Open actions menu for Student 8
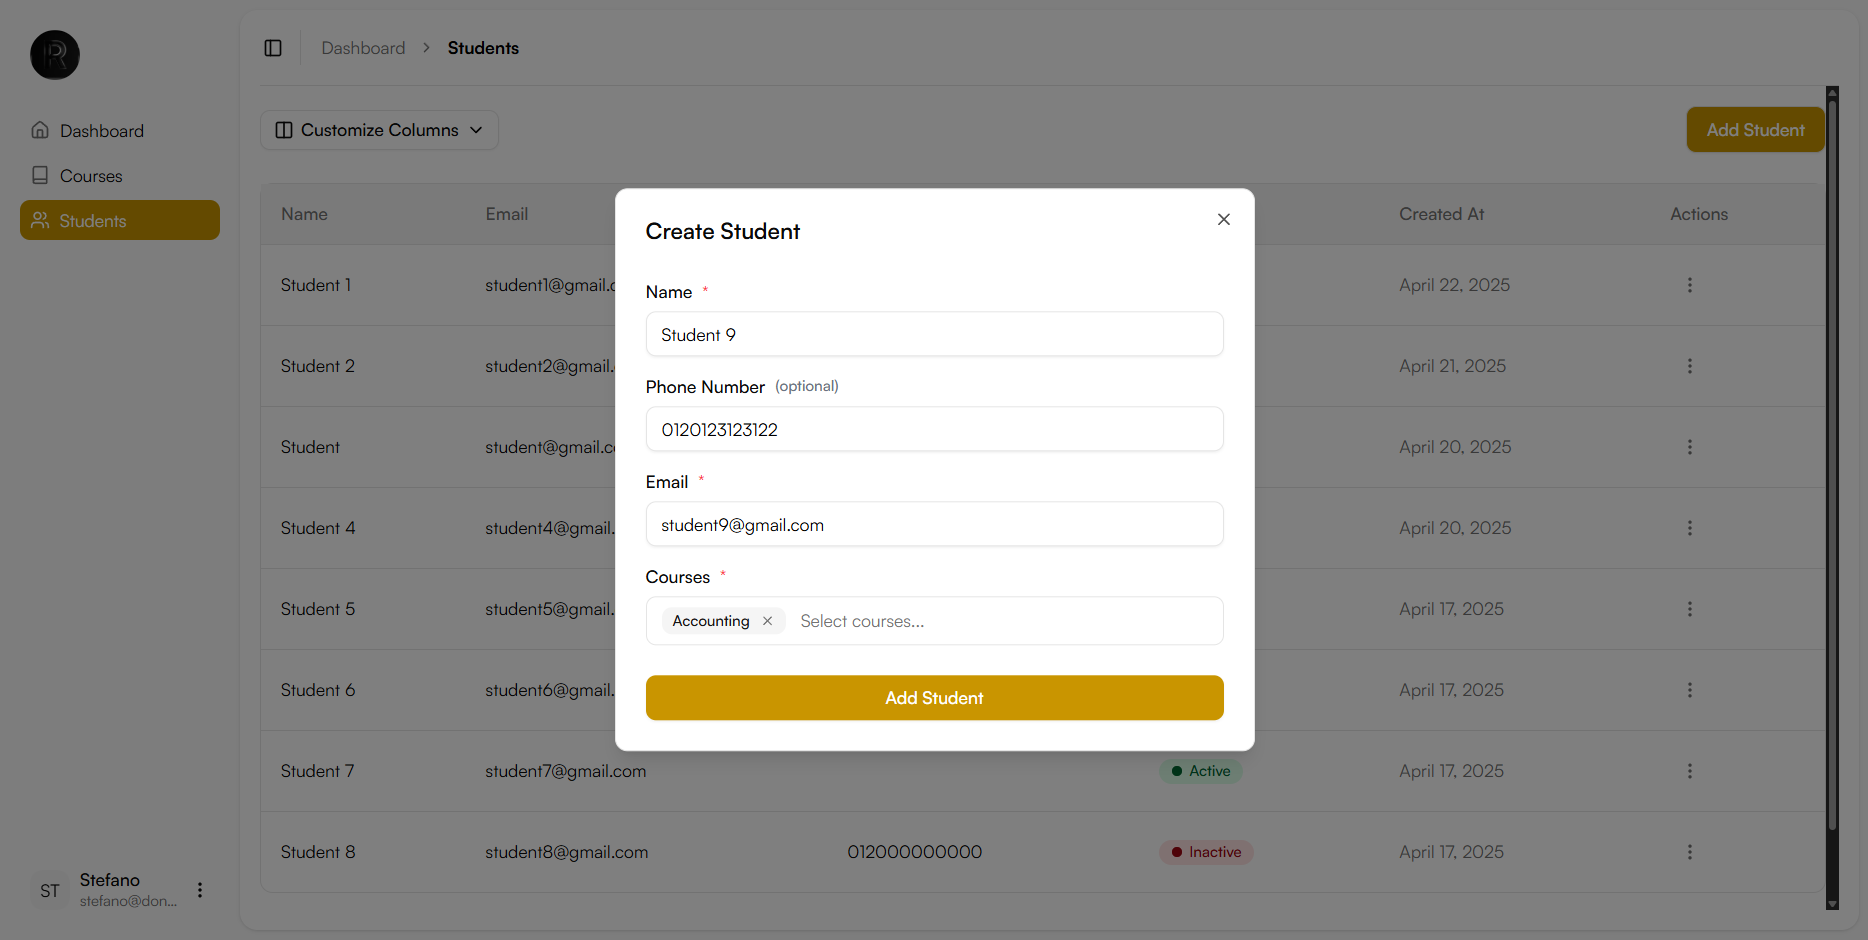 coord(1689,852)
